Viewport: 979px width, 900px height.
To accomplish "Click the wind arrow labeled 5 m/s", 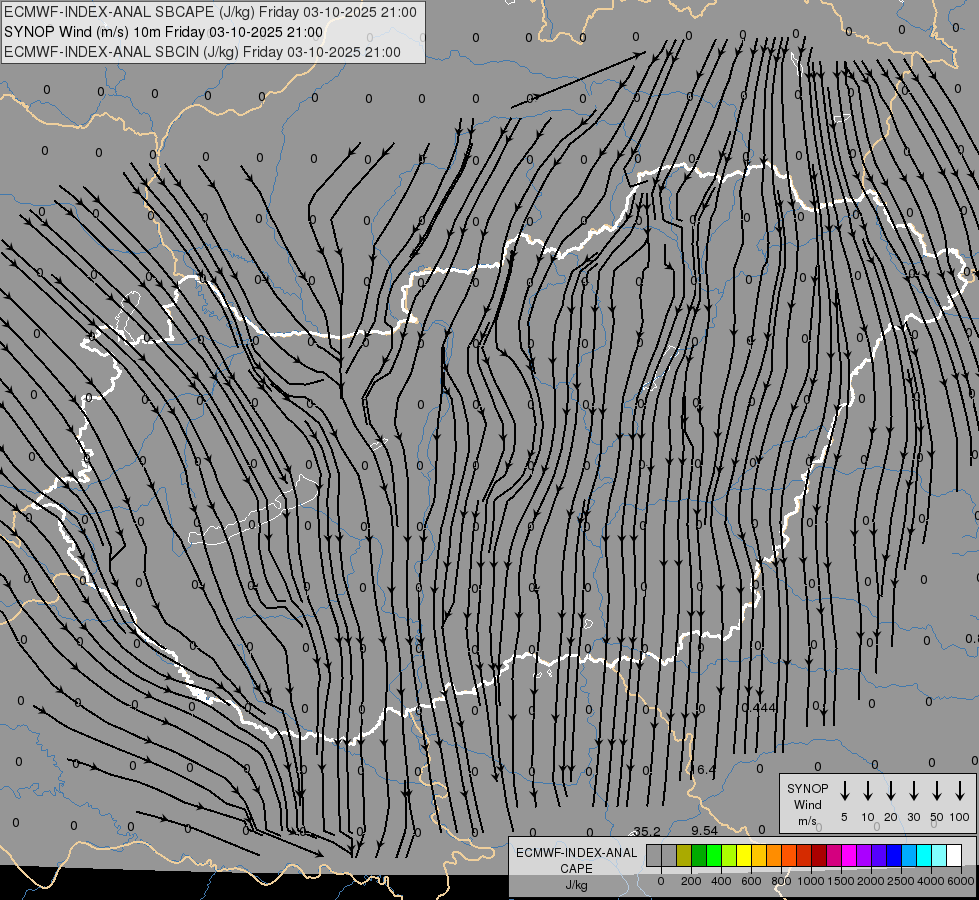I will click(844, 790).
